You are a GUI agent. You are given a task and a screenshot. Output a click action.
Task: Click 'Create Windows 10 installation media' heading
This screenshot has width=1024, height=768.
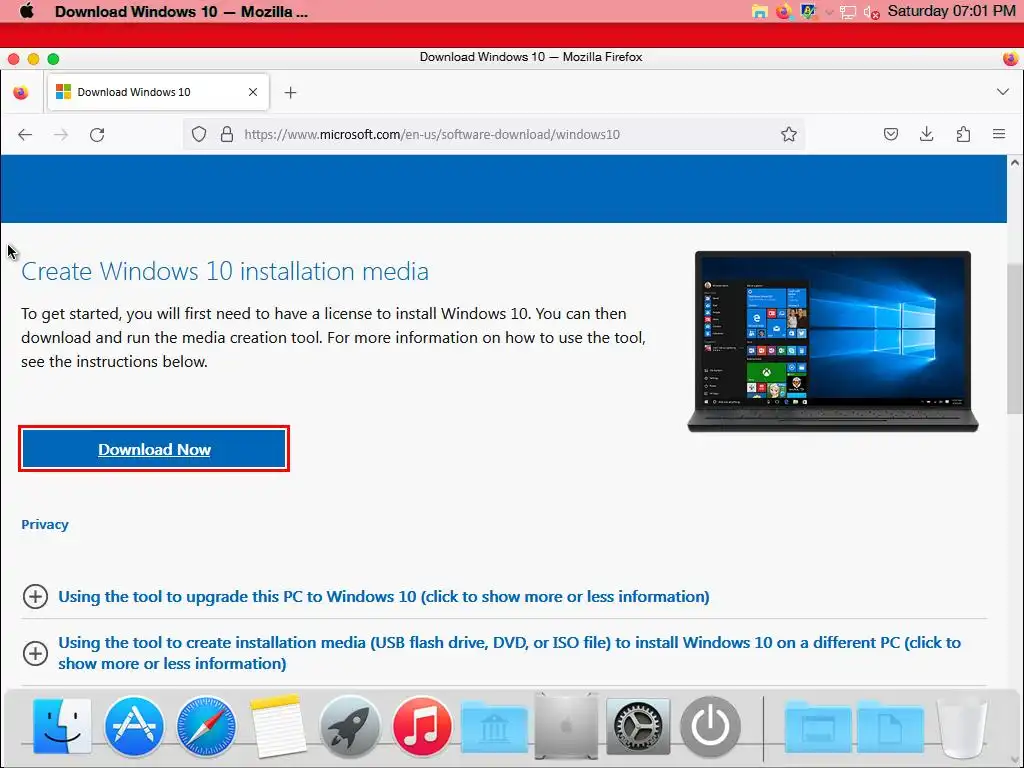pyautogui.click(x=225, y=272)
